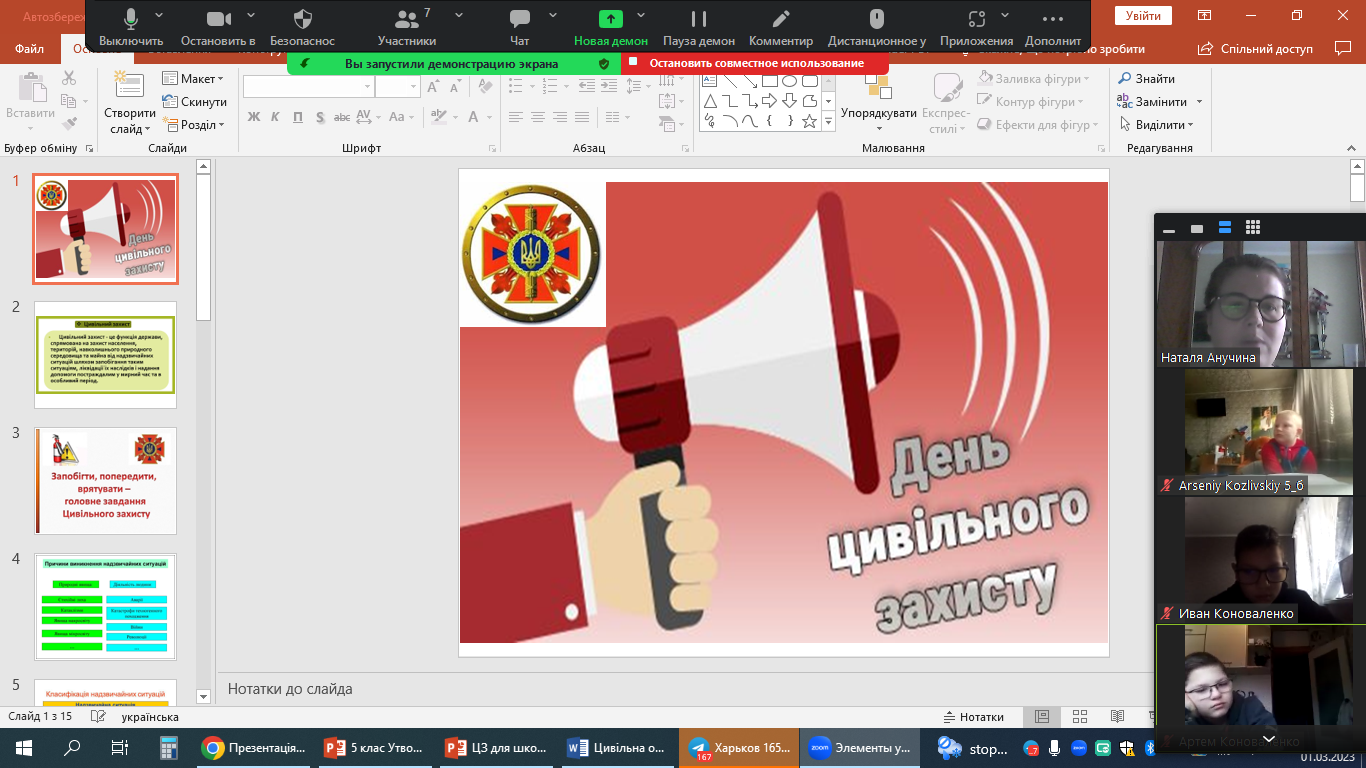Screen dimensions: 1366x768
Task: Expand microphone options arrow in Zoom
Action: pos(160,17)
